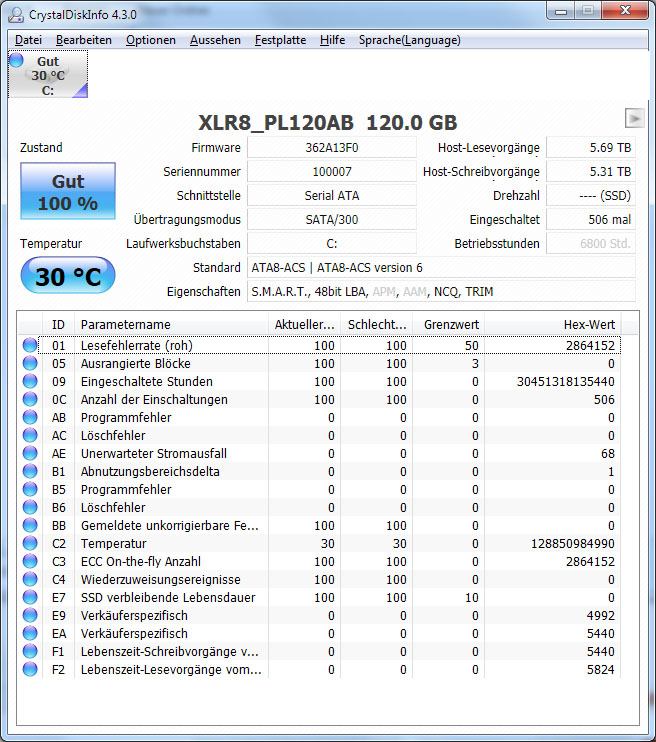Click the Eigenschaften field with S.M.A.R.T.

441,292
